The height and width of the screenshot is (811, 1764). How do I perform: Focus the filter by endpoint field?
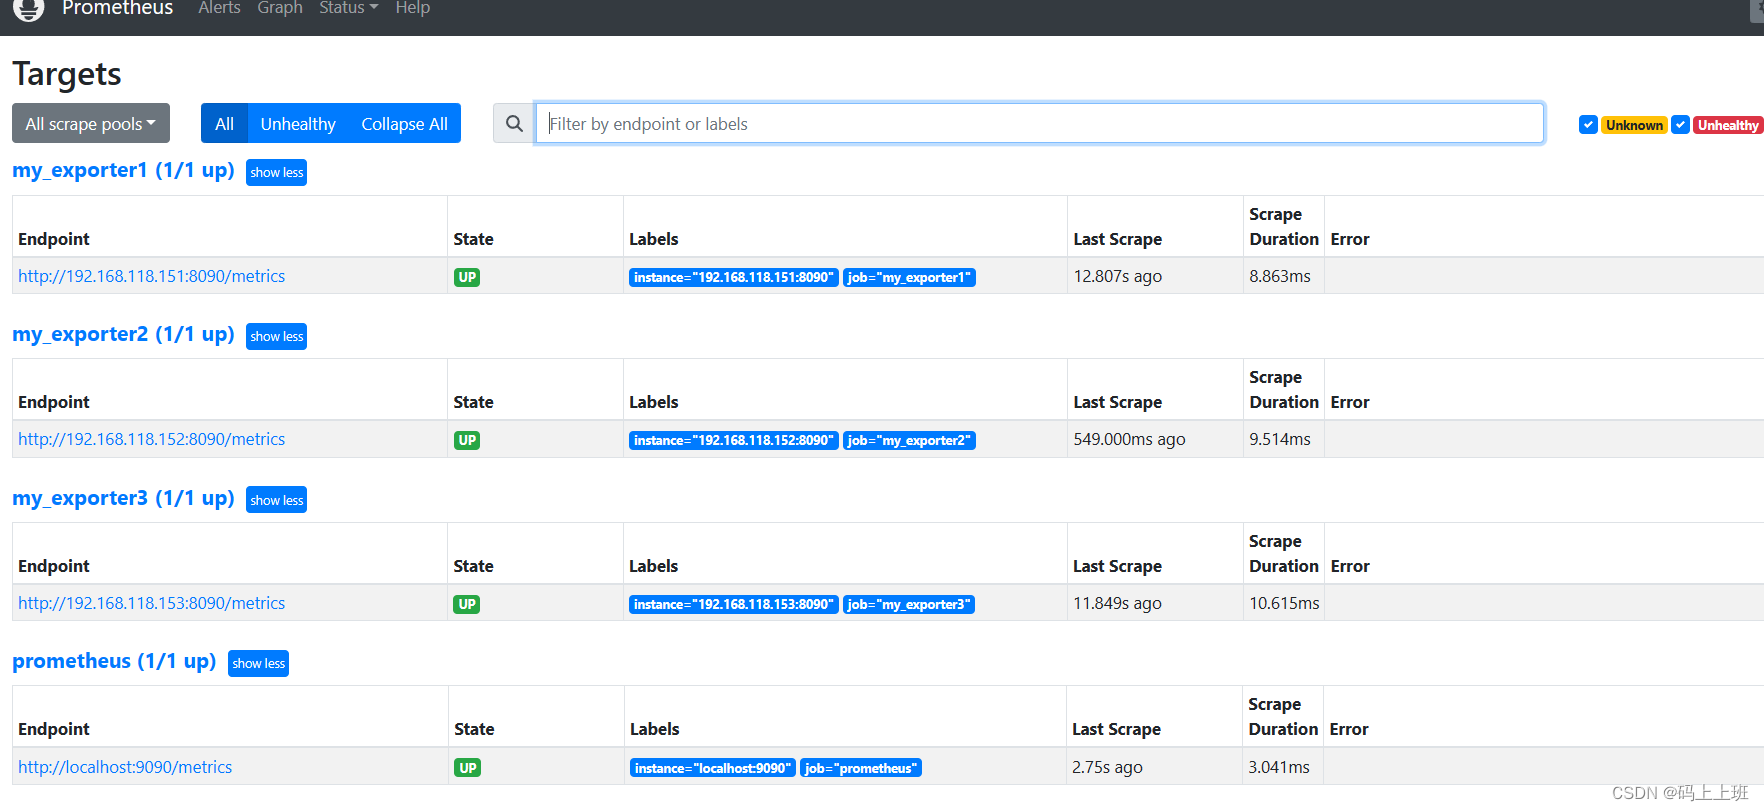(x=1040, y=123)
